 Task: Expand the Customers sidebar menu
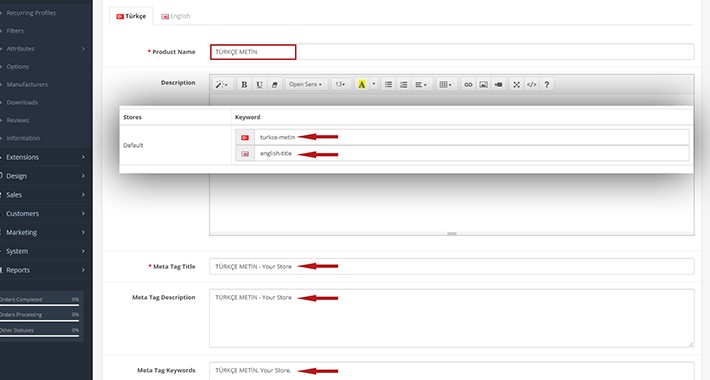(x=45, y=213)
